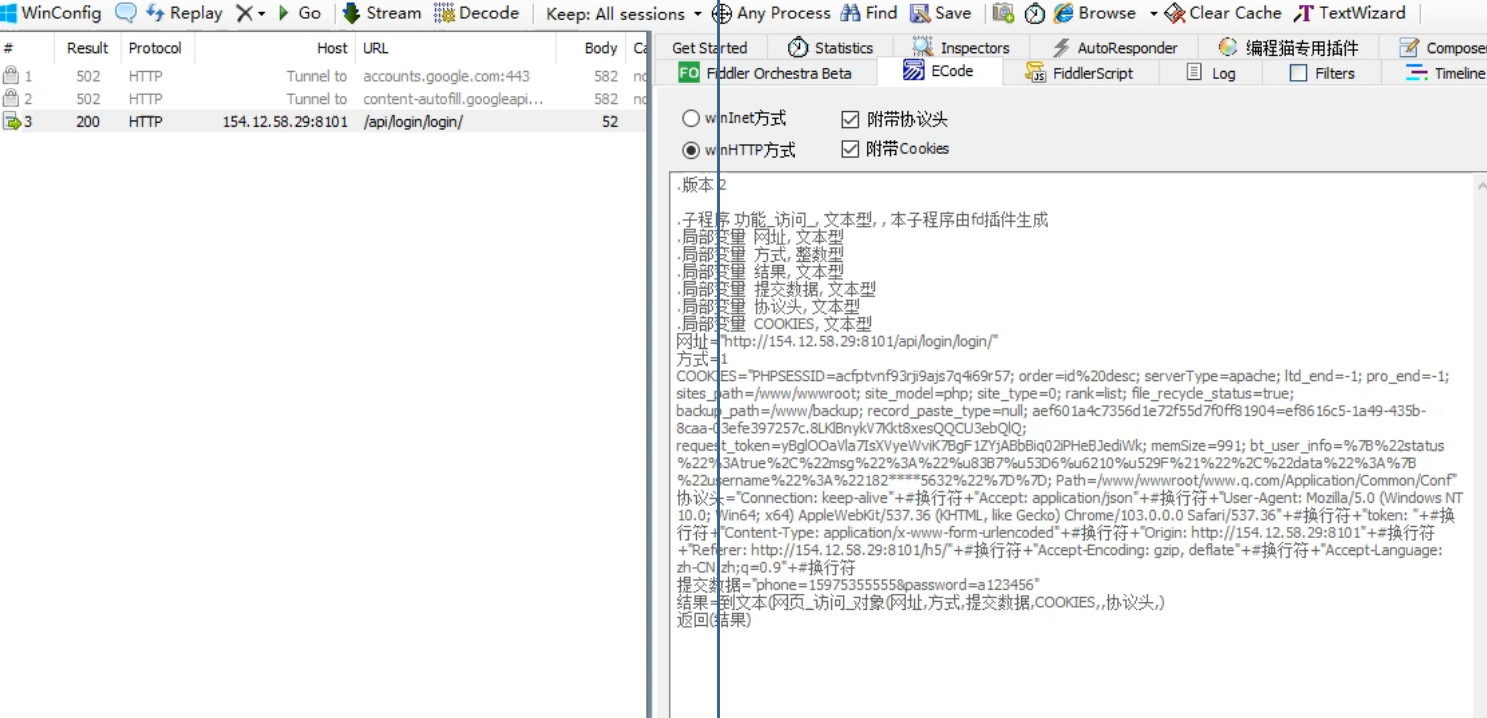
Task: Uncheck the 附带Cookies checkbox
Action: click(x=850, y=149)
